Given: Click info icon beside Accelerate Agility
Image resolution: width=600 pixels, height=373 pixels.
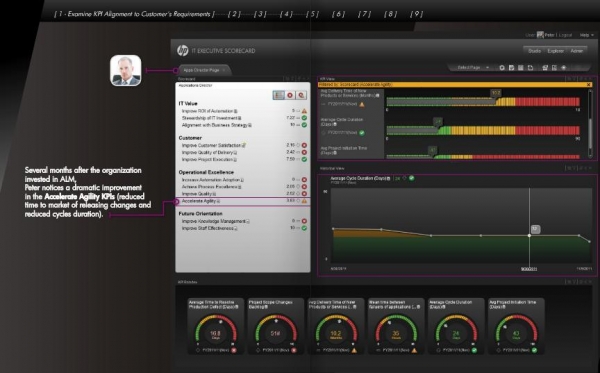Looking at the screenshot, I should tap(218, 201).
